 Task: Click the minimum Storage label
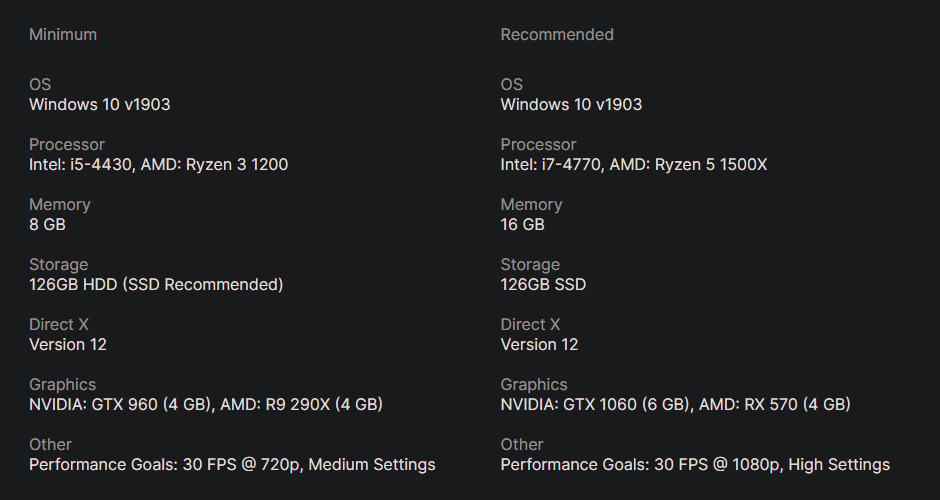tap(58, 264)
